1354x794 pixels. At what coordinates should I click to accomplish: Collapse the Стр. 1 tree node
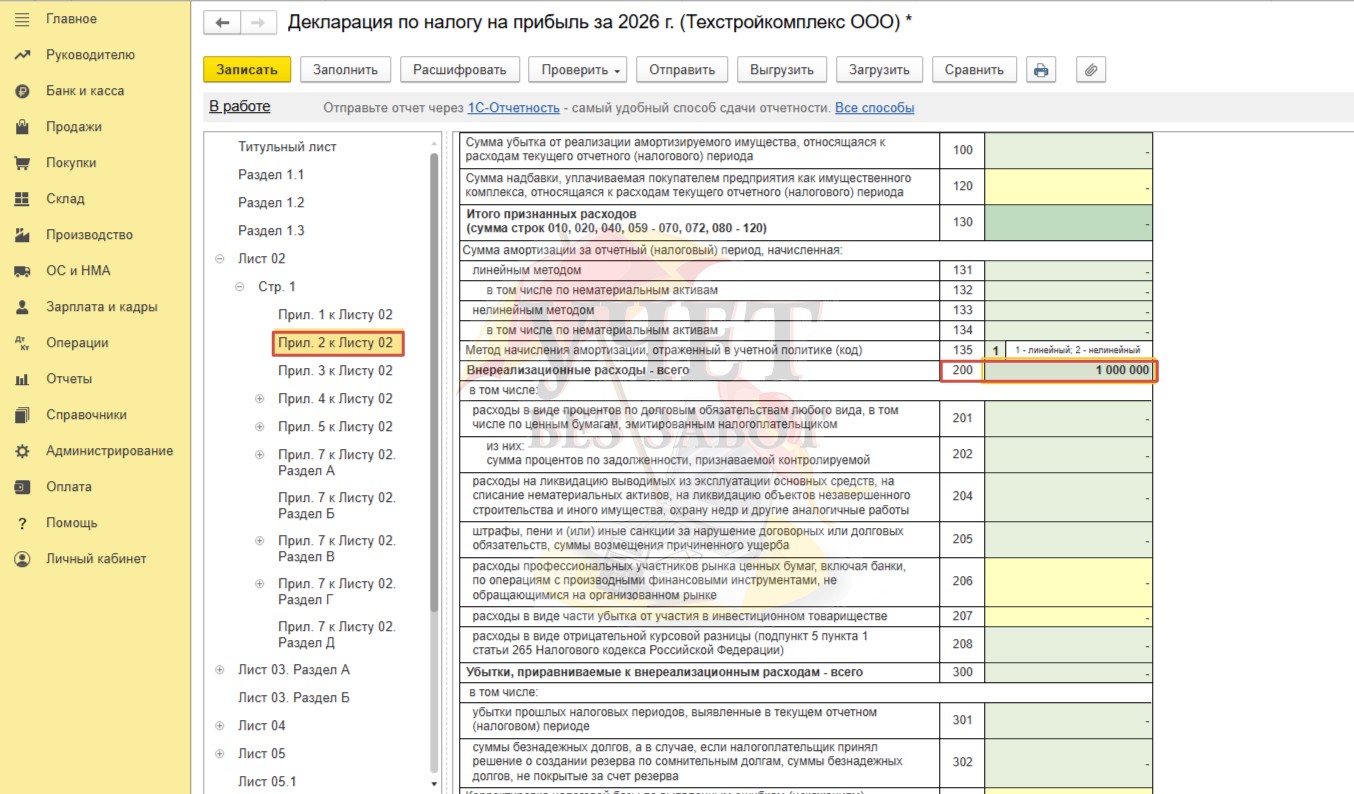pyautogui.click(x=240, y=287)
